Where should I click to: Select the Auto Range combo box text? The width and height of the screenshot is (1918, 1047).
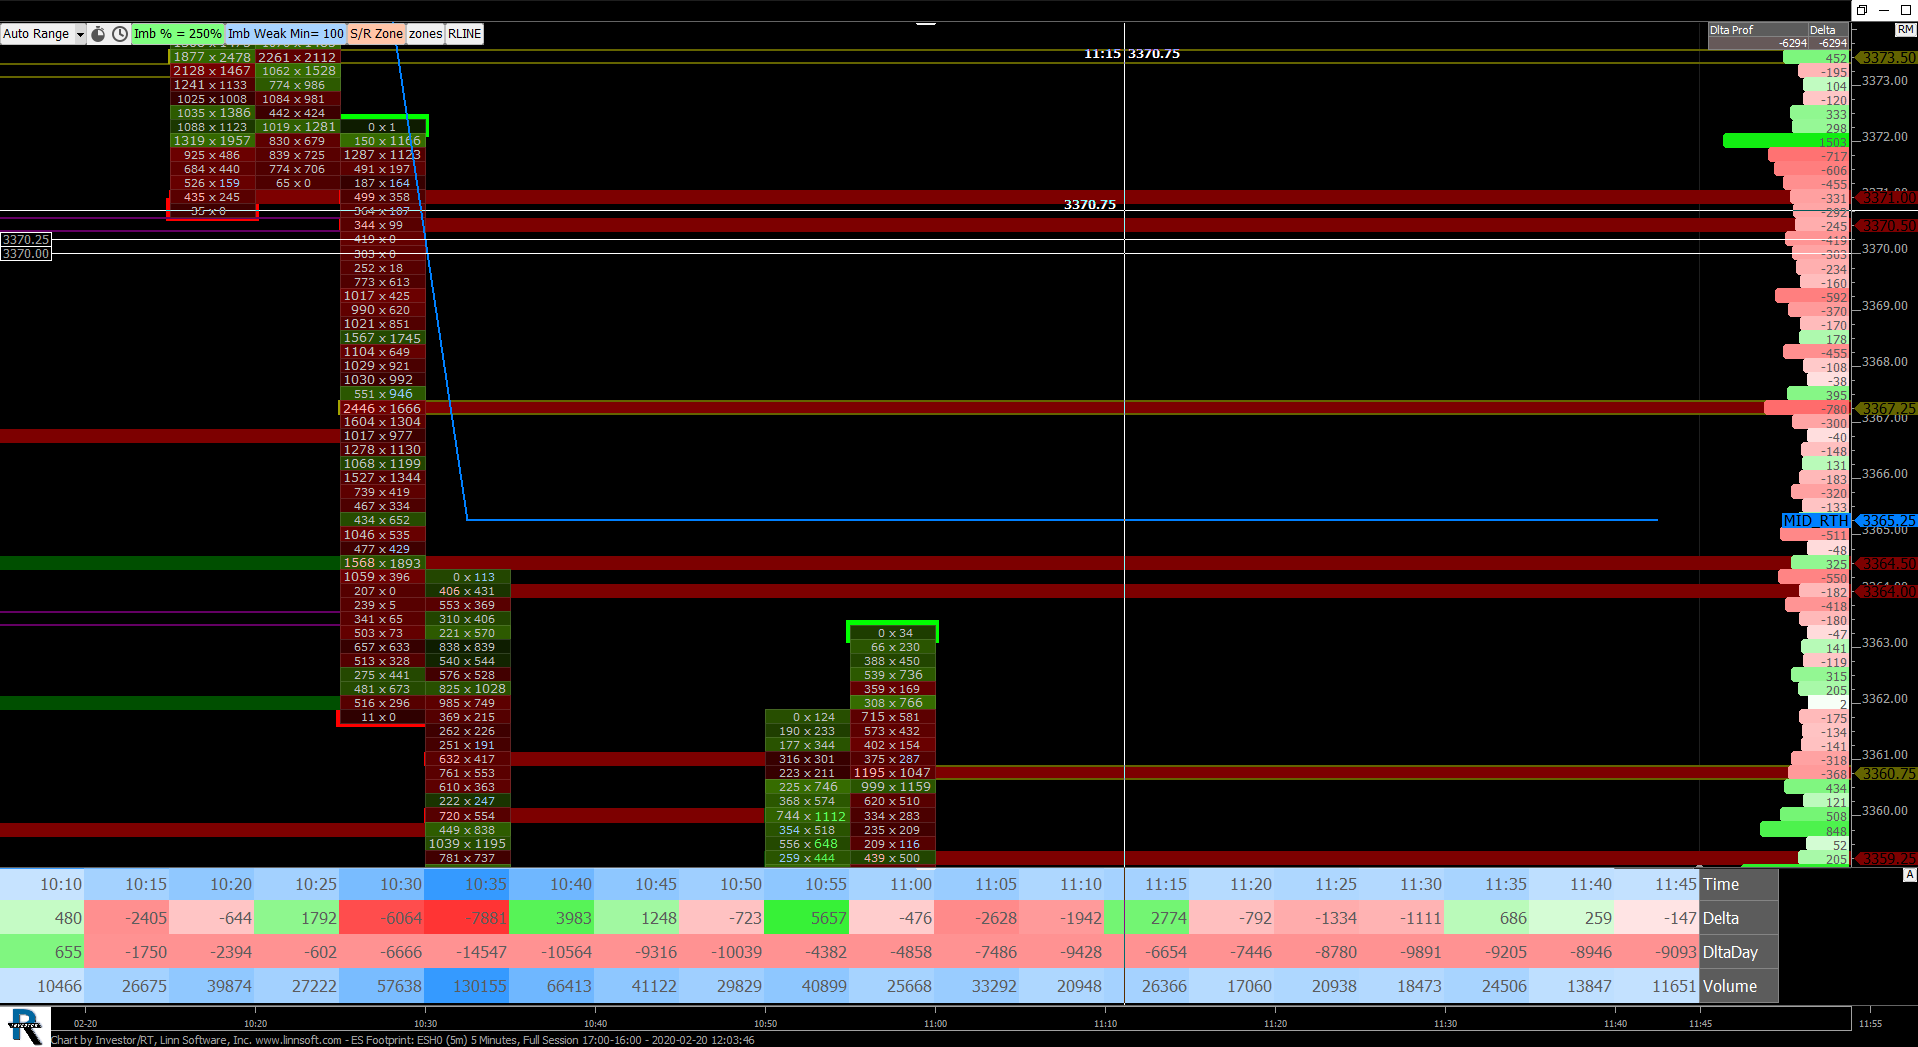[37, 34]
